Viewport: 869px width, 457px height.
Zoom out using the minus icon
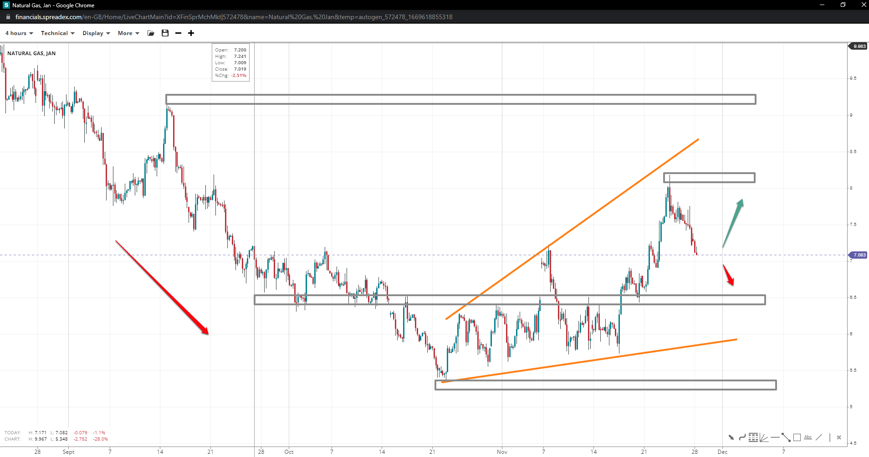pyautogui.click(x=178, y=33)
